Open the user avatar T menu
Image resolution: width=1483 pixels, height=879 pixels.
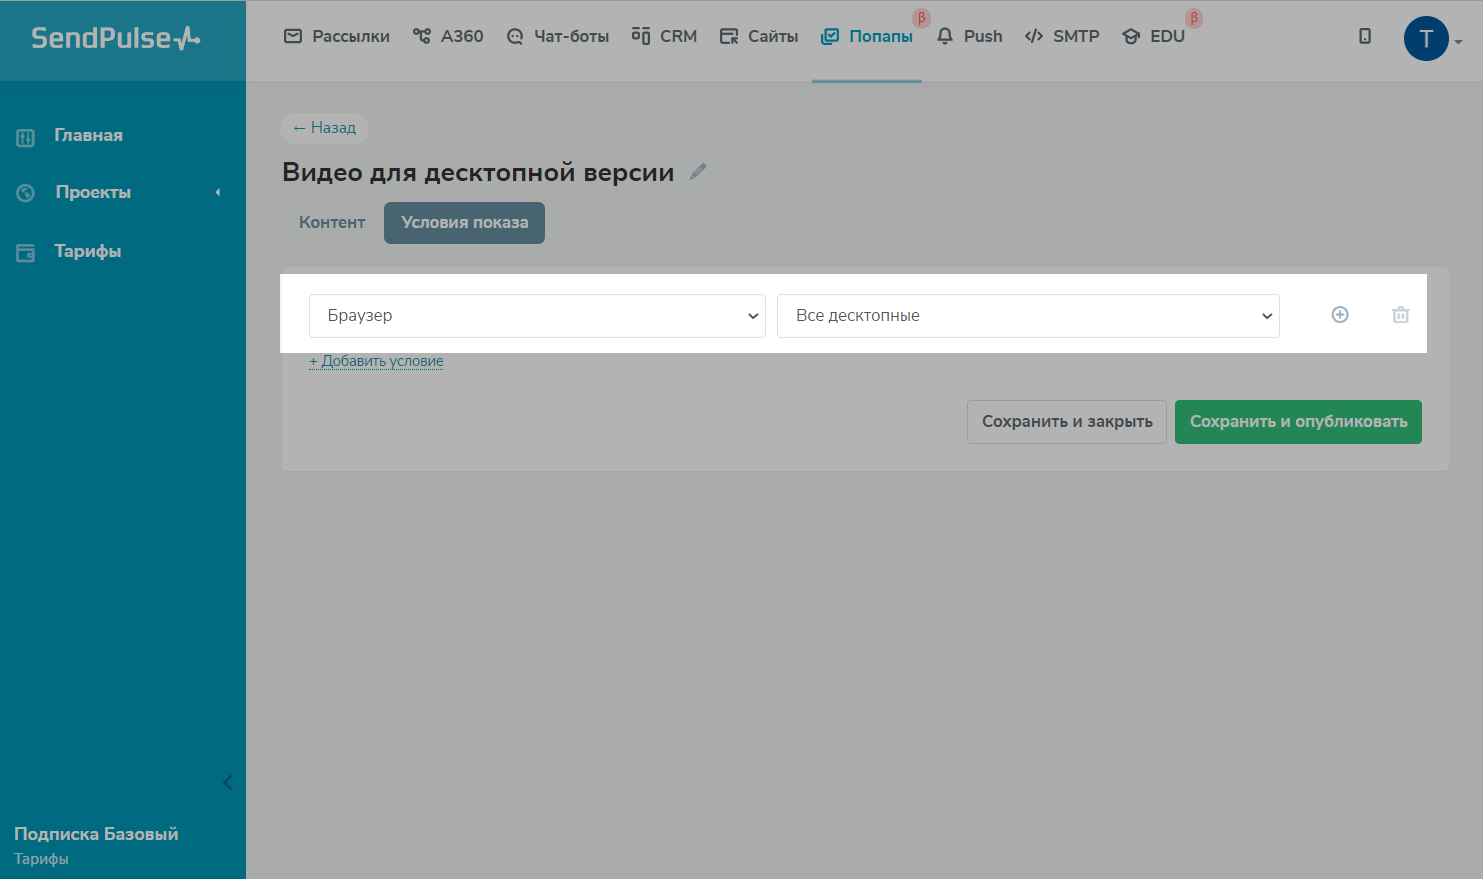(1426, 39)
